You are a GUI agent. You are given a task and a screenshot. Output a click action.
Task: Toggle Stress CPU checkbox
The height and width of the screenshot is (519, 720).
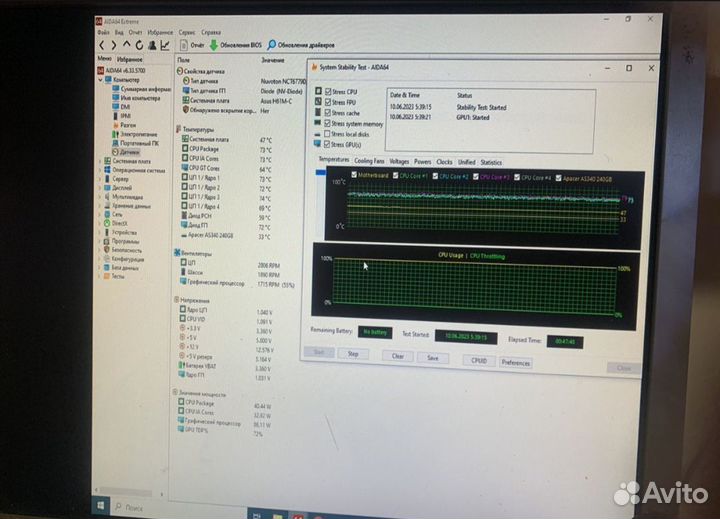pyautogui.click(x=328, y=91)
